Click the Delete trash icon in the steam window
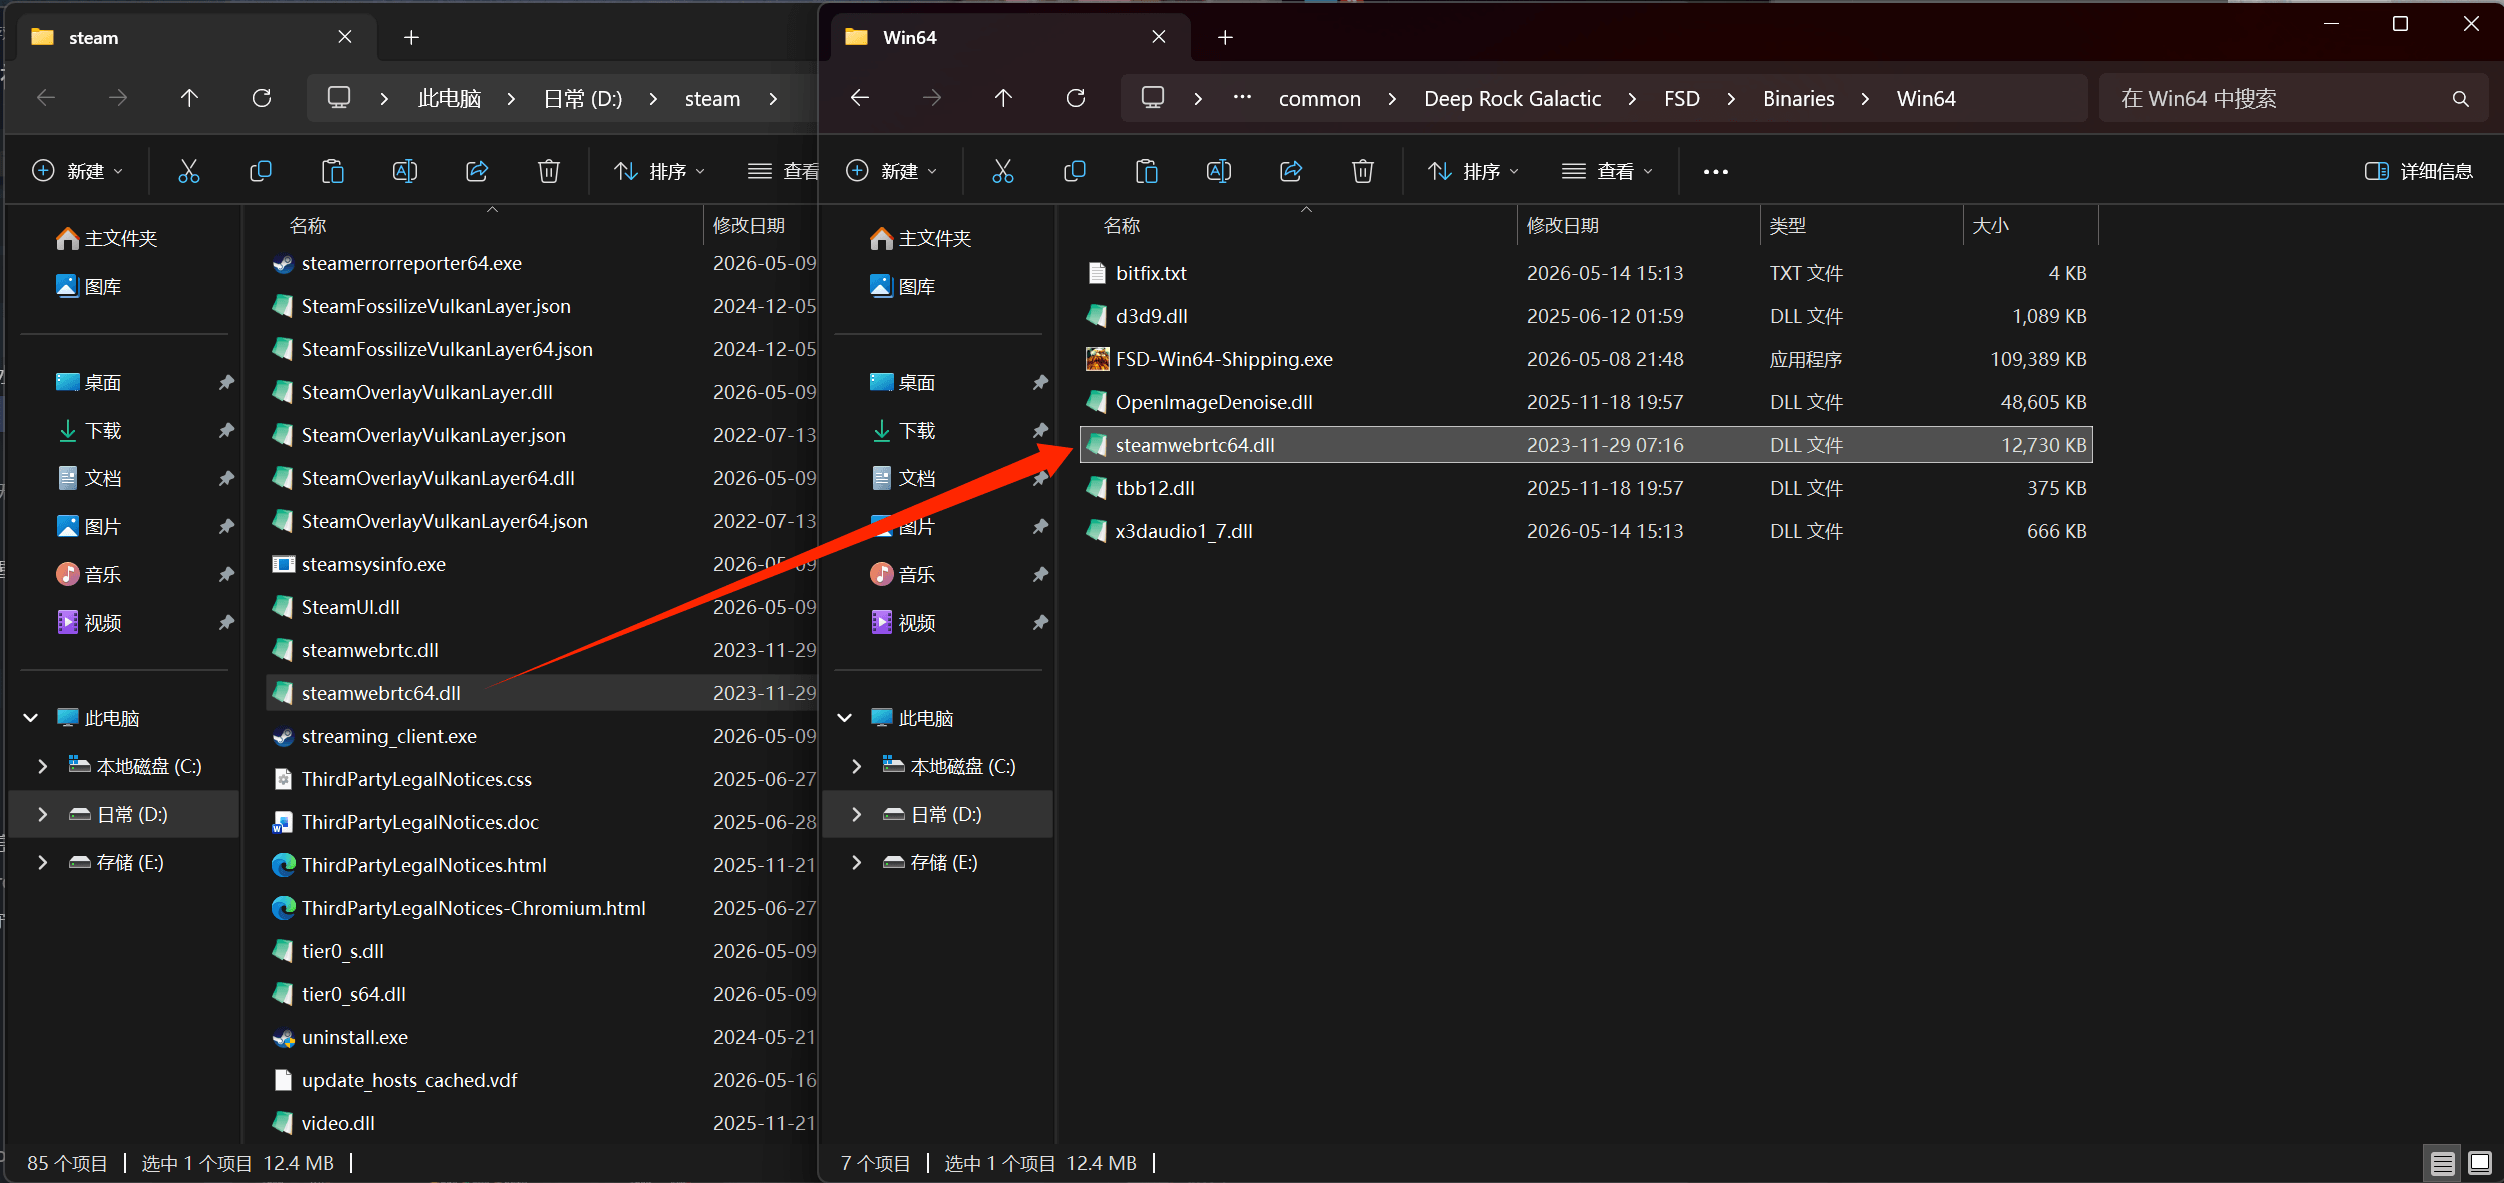The image size is (2504, 1183). click(x=549, y=171)
